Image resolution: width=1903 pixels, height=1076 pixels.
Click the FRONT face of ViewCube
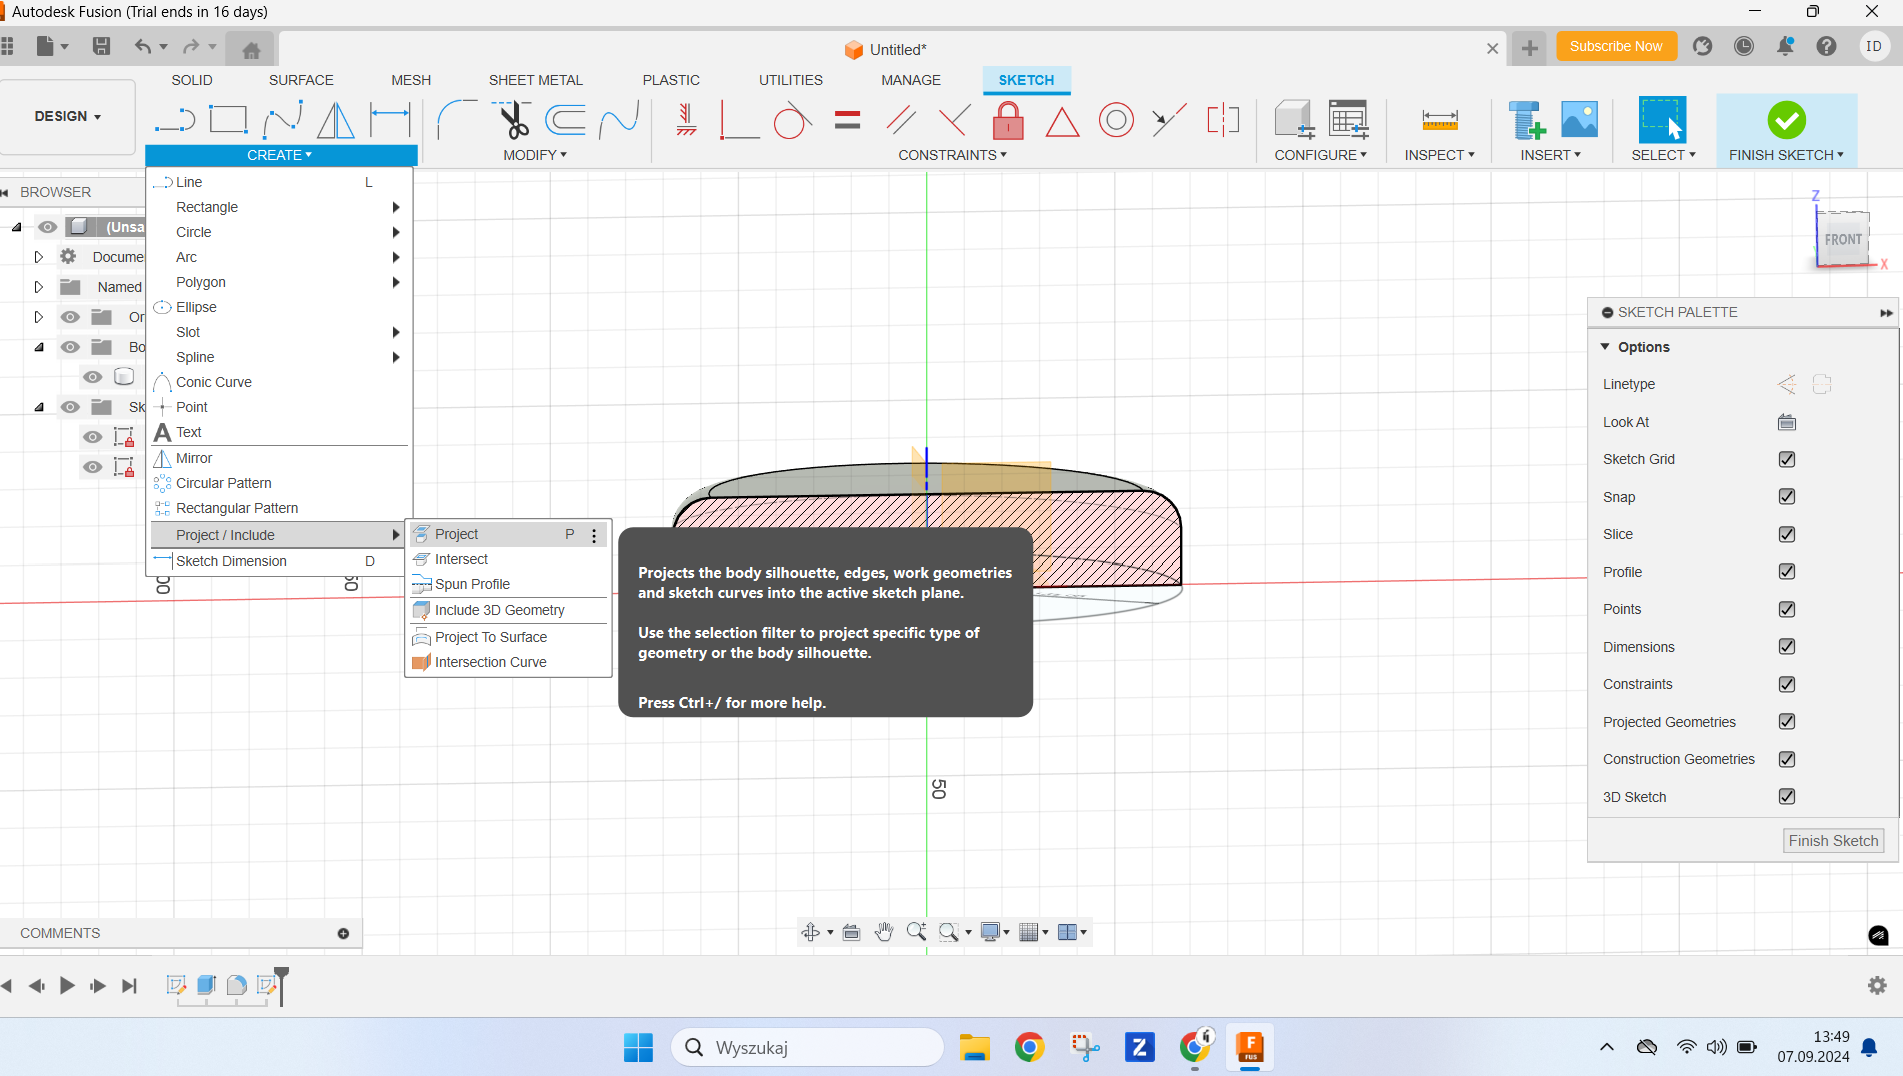tap(1842, 240)
